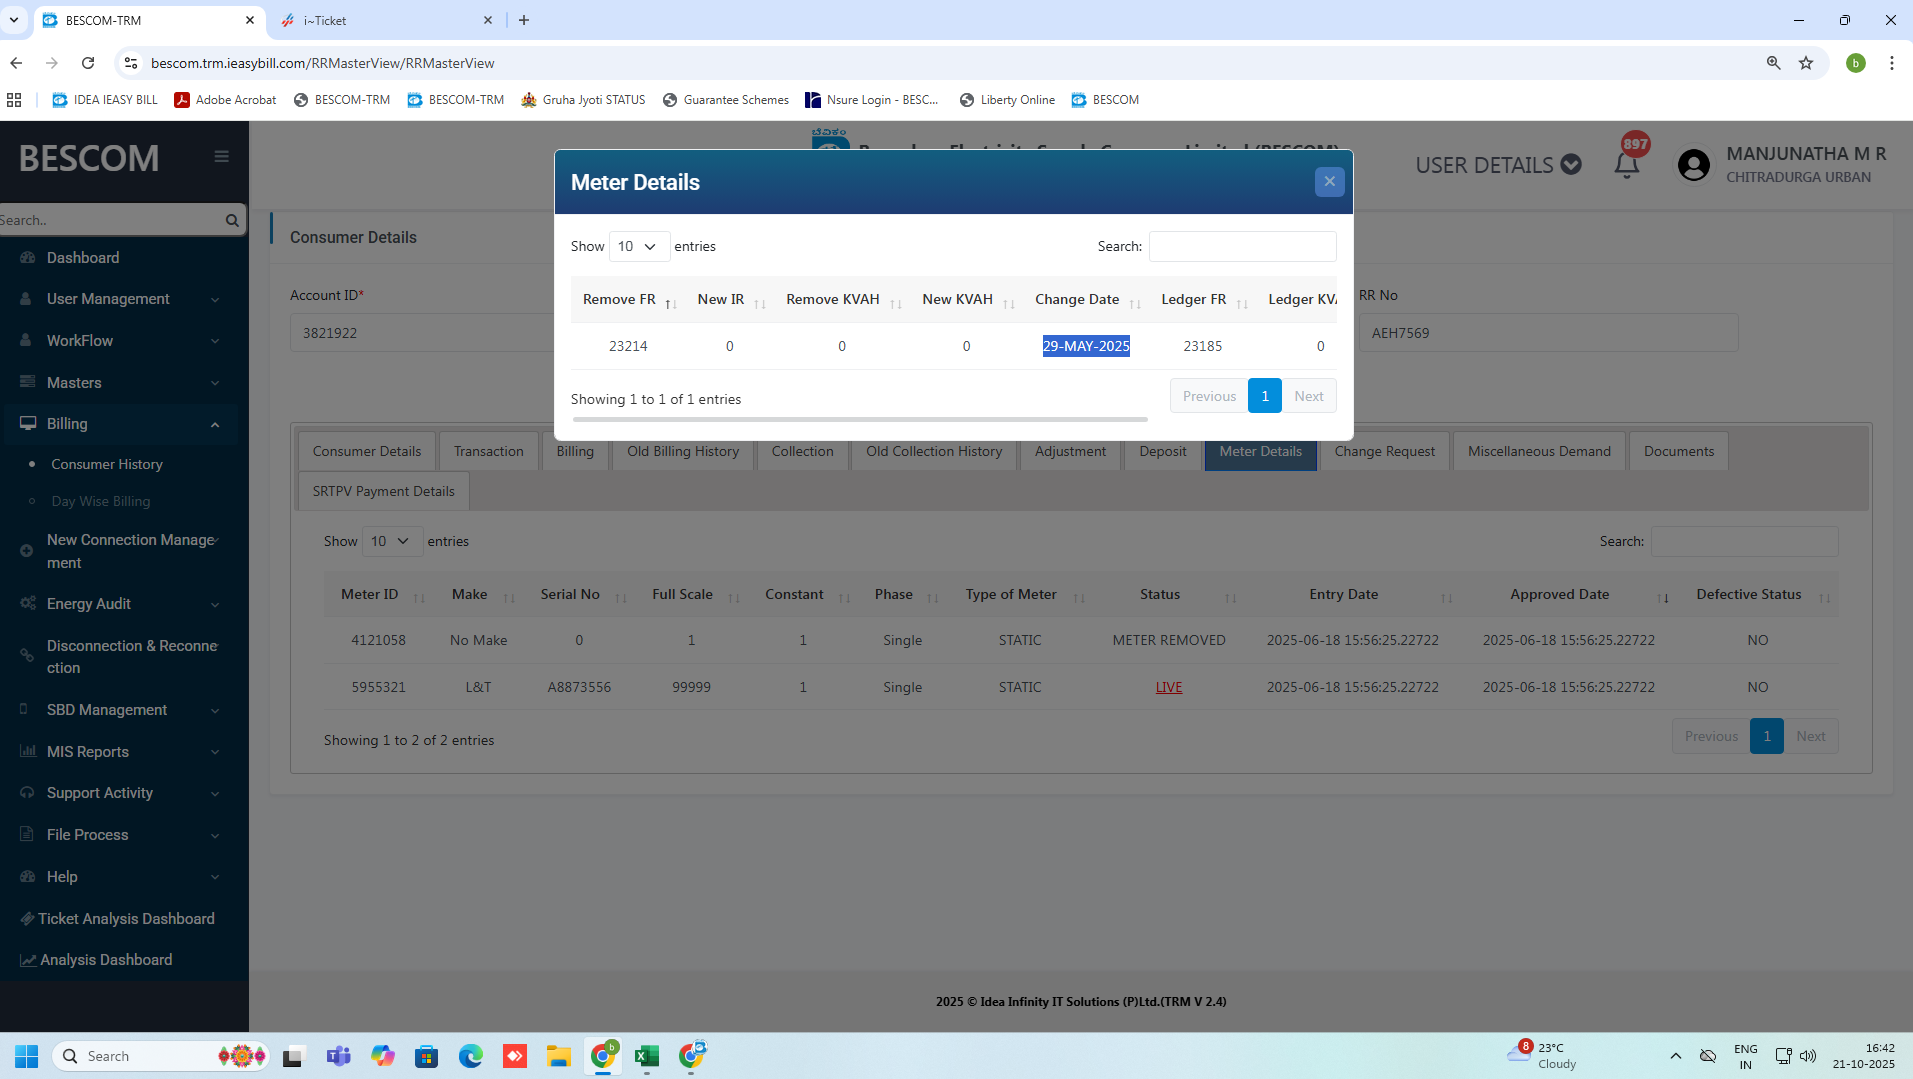
Task: Click the modal Search input field
Action: (x=1242, y=246)
